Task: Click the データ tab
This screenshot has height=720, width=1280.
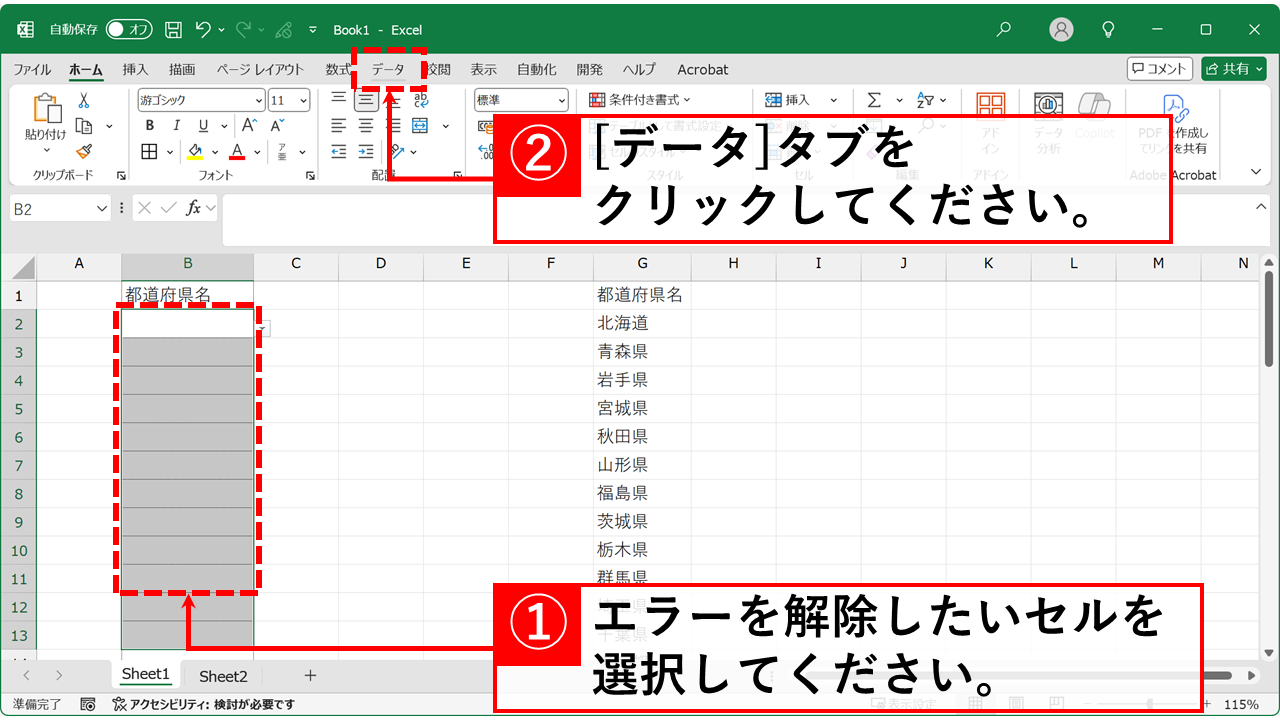Action: [x=388, y=69]
